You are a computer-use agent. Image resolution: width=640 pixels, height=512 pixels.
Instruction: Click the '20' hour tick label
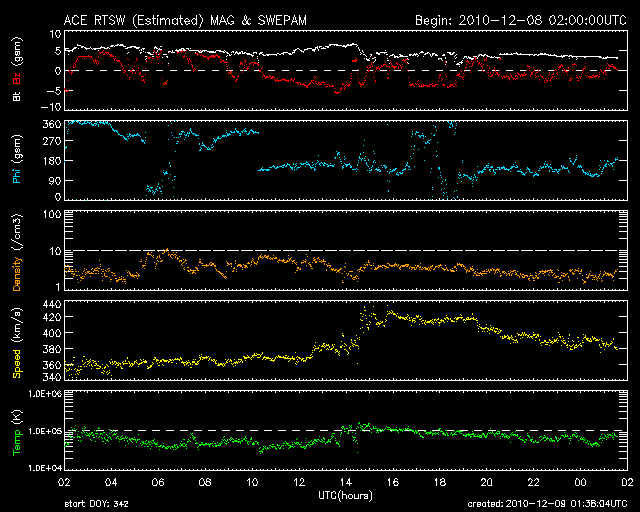coord(487,482)
